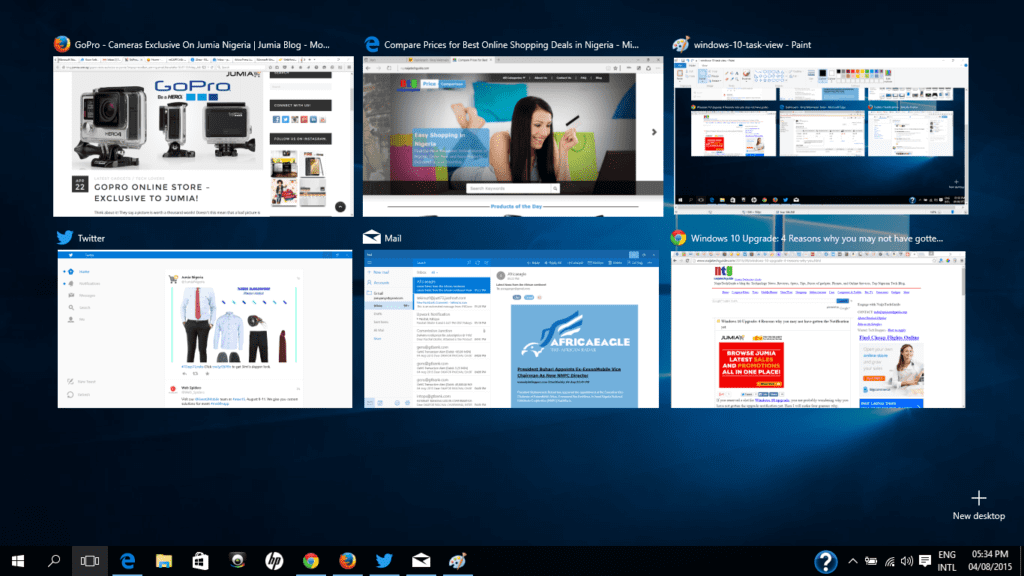
Task: Switch to the GoPro Jumia Blog Firefox window
Action: (203, 136)
